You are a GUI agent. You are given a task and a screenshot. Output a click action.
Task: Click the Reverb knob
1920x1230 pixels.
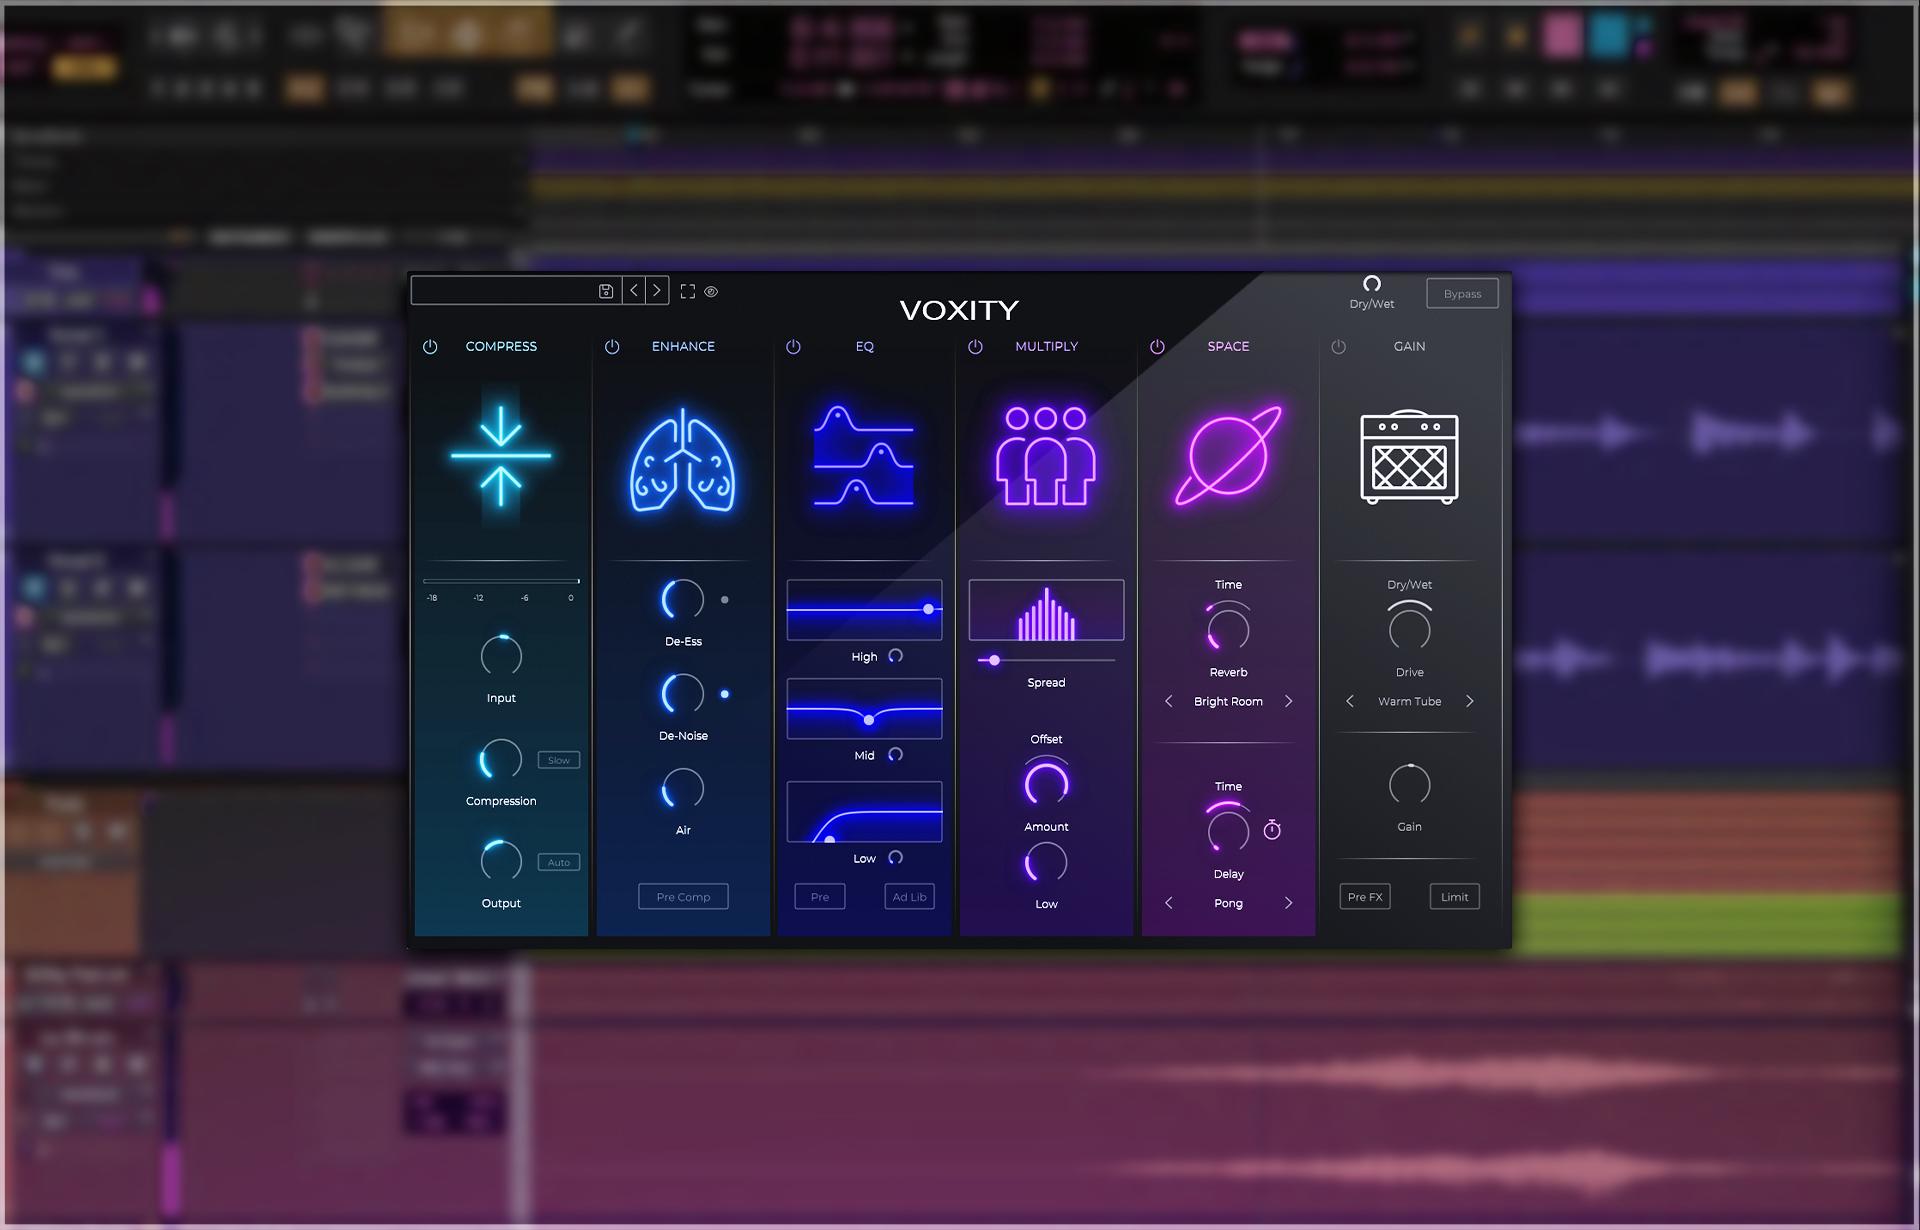click(x=1228, y=629)
